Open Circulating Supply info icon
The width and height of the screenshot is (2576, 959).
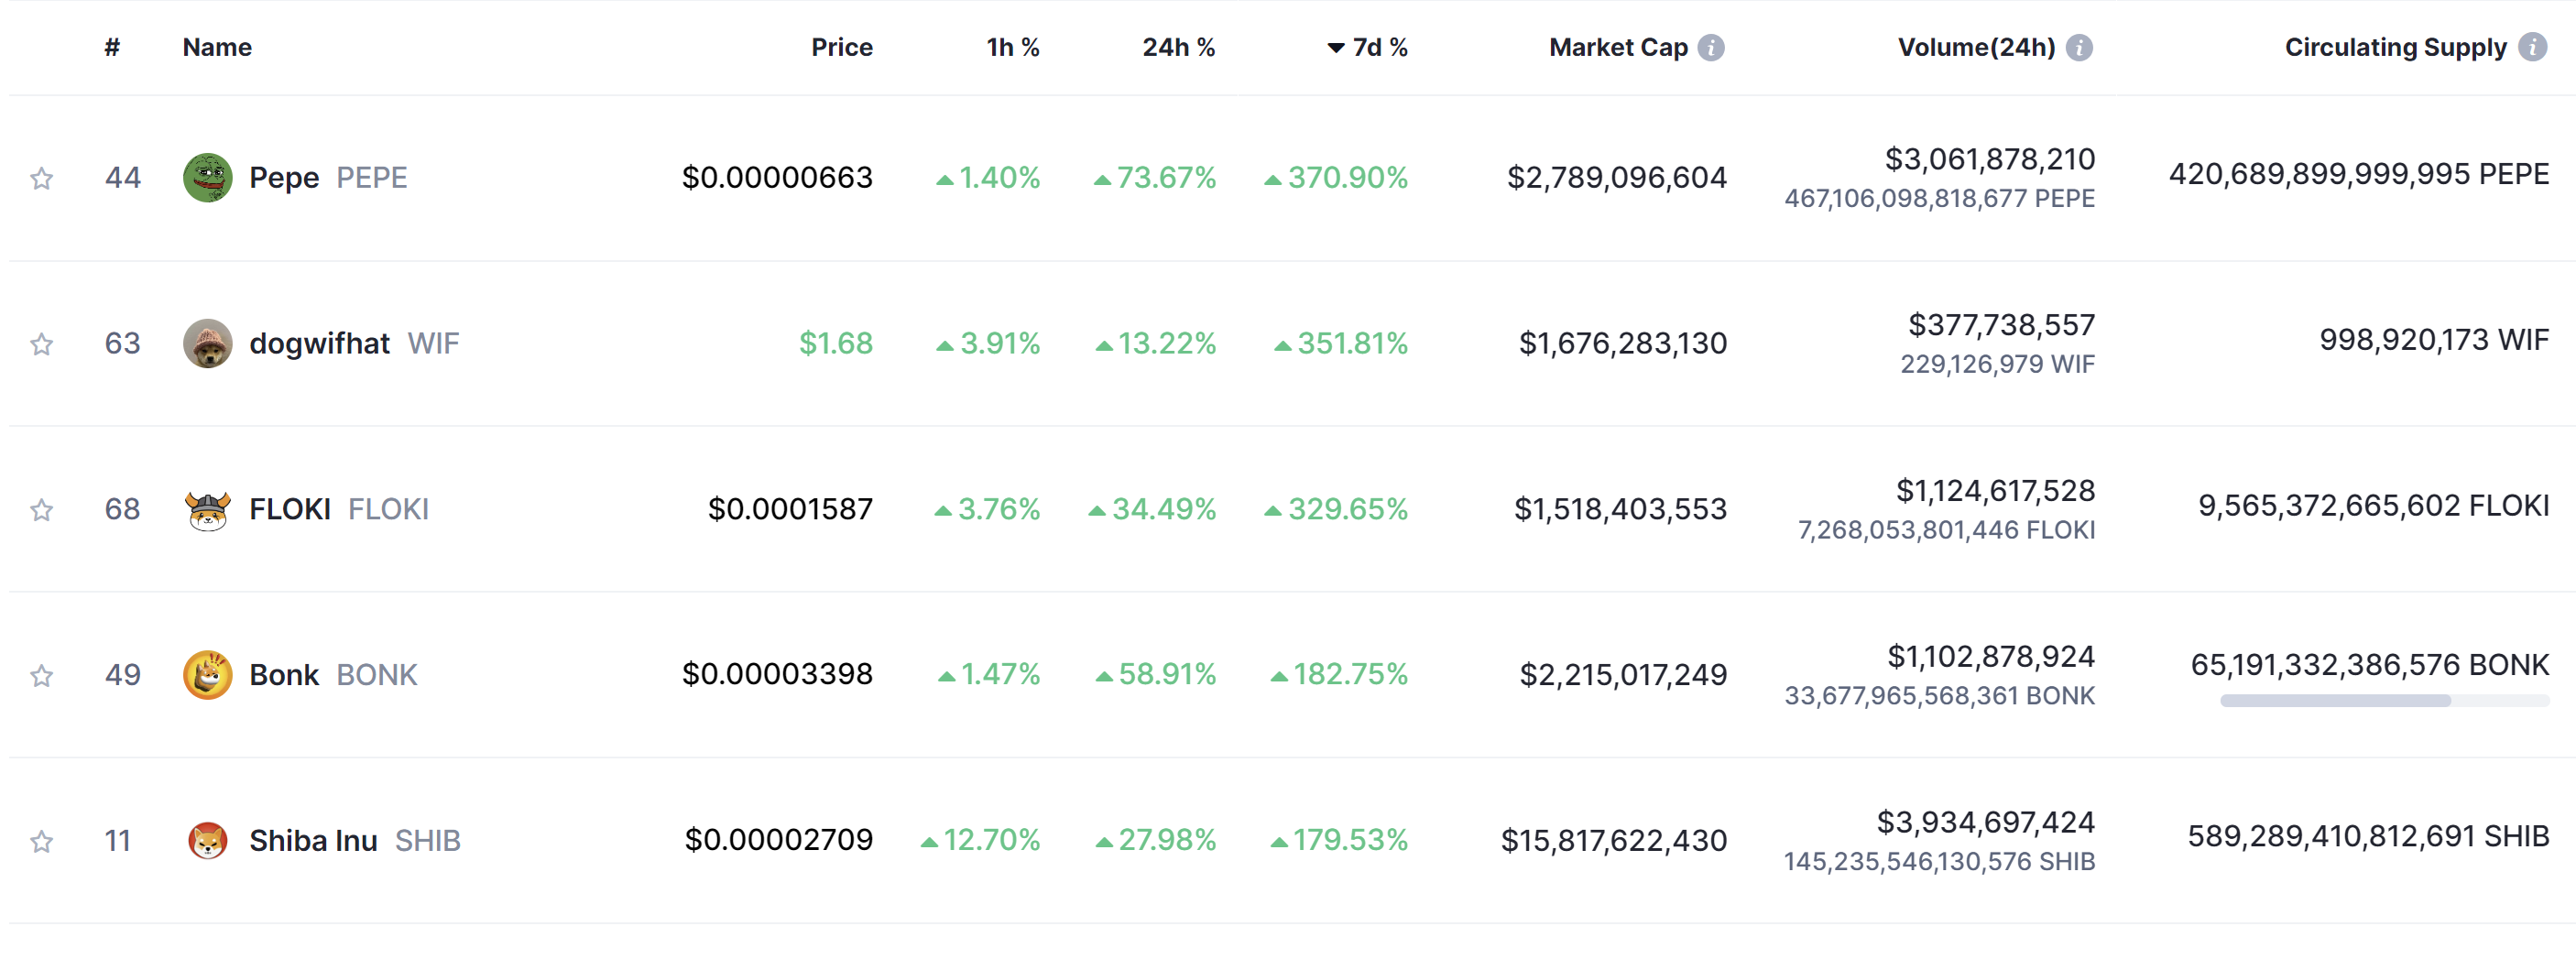pyautogui.click(x=2532, y=47)
